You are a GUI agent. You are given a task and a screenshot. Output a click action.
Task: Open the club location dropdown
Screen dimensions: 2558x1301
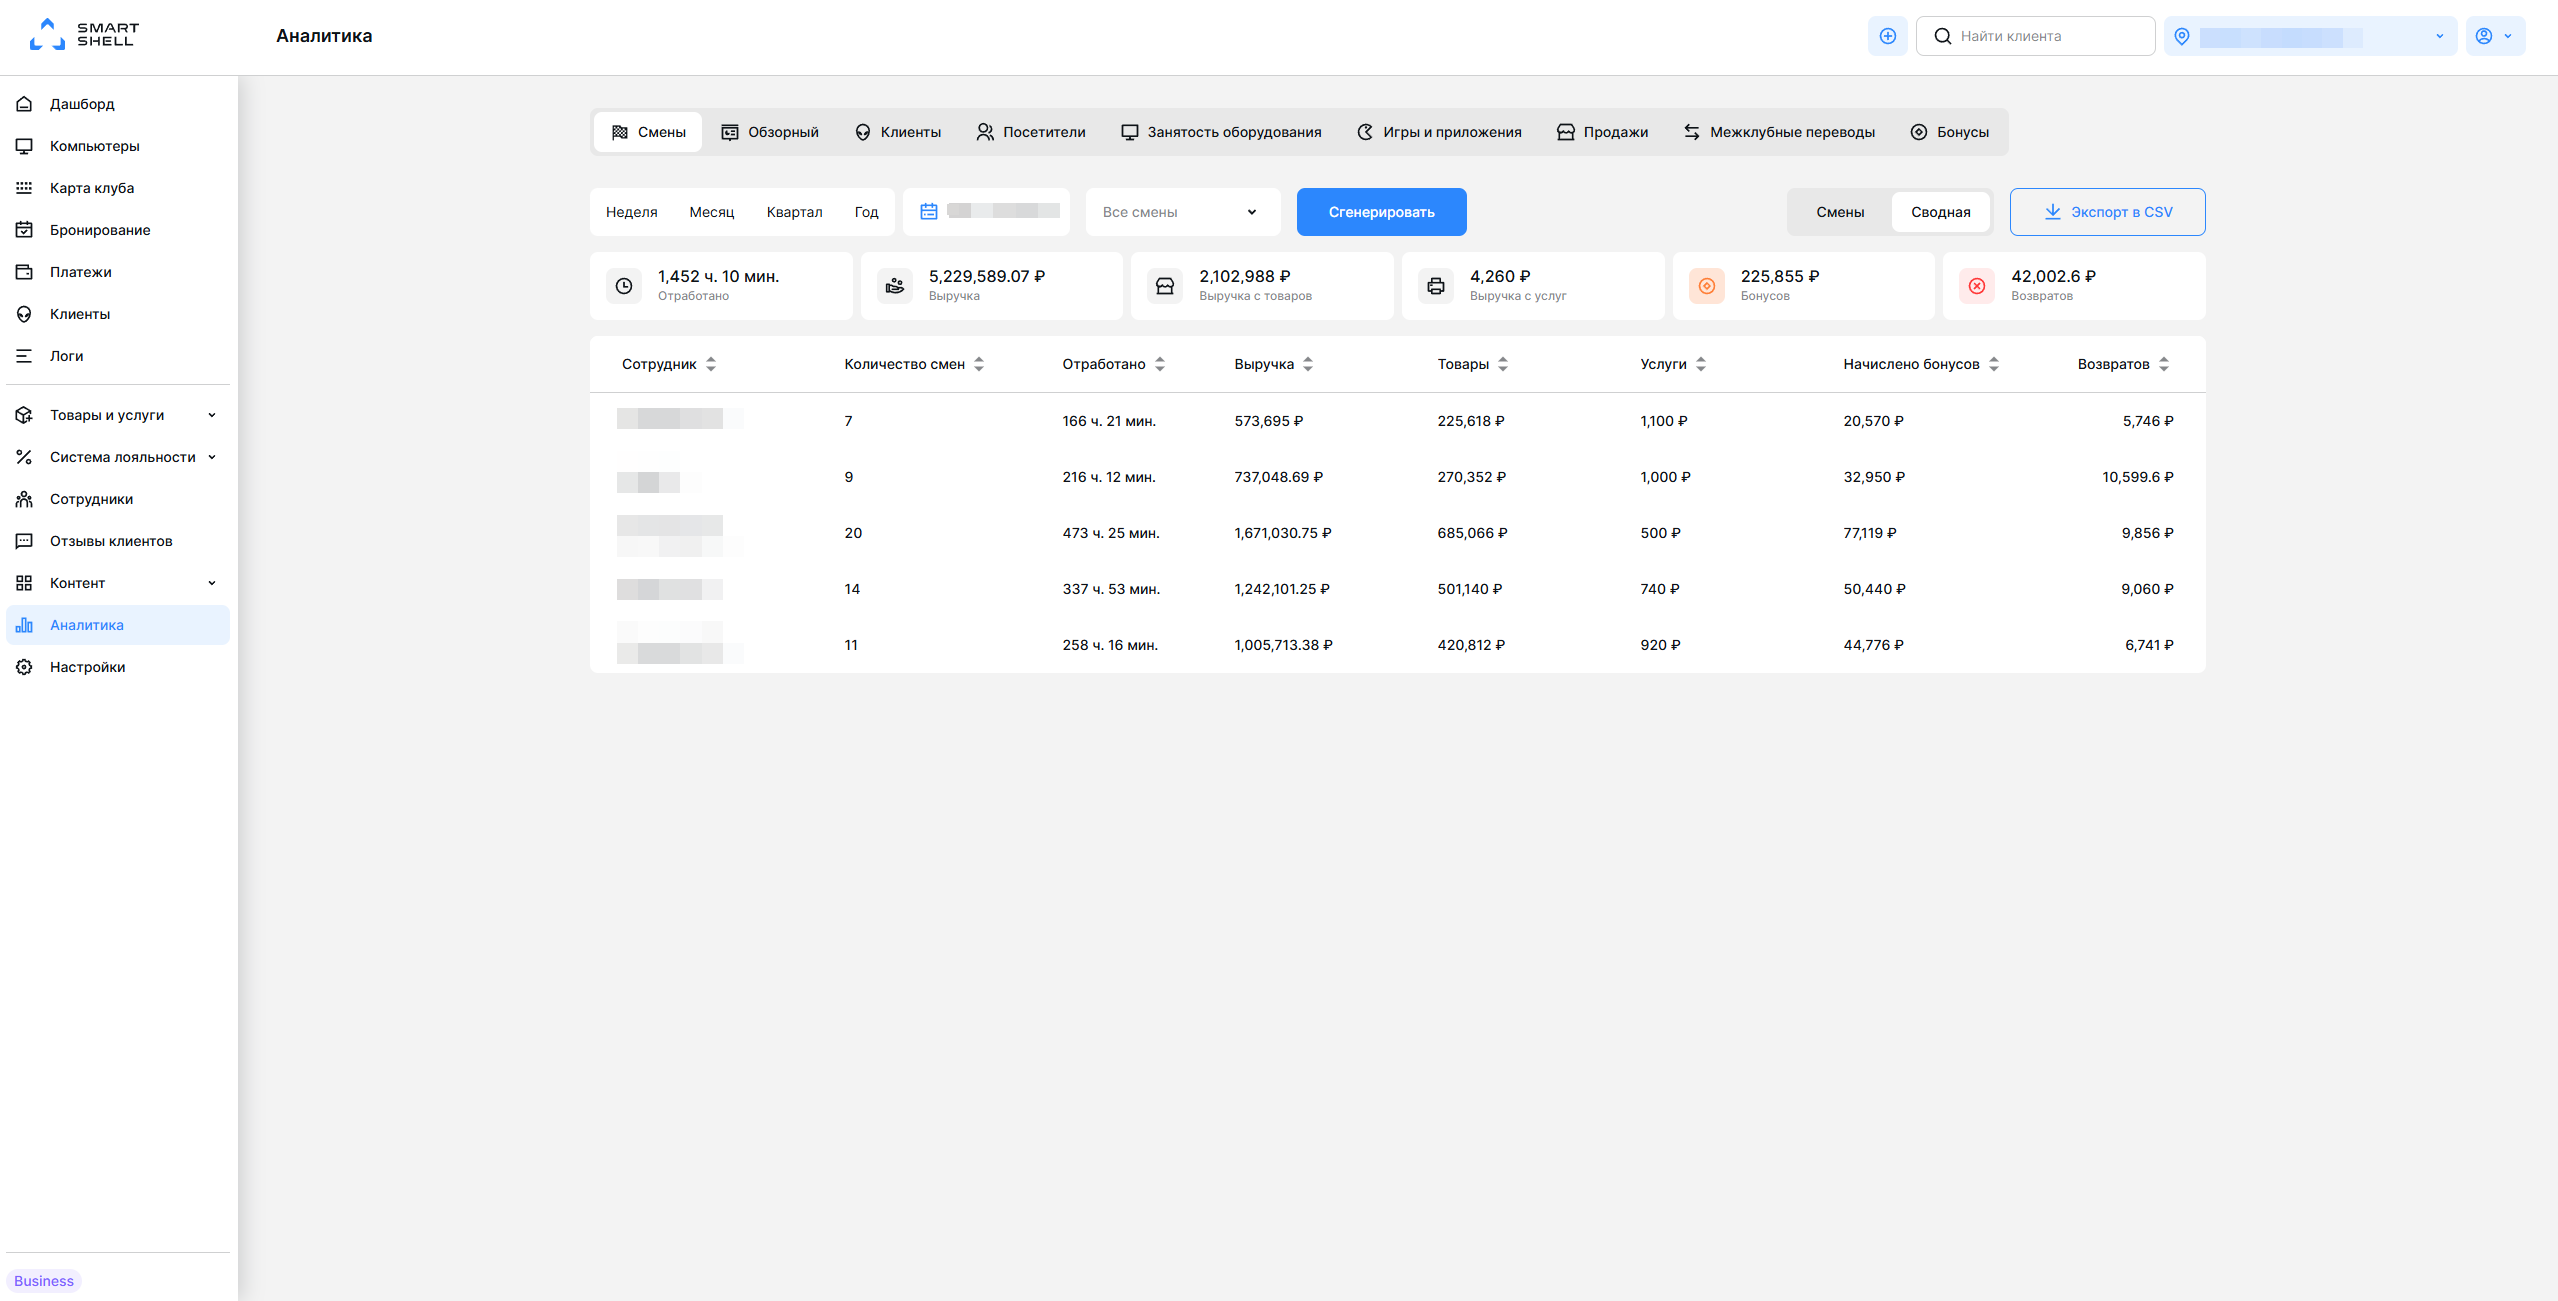(x=2310, y=36)
